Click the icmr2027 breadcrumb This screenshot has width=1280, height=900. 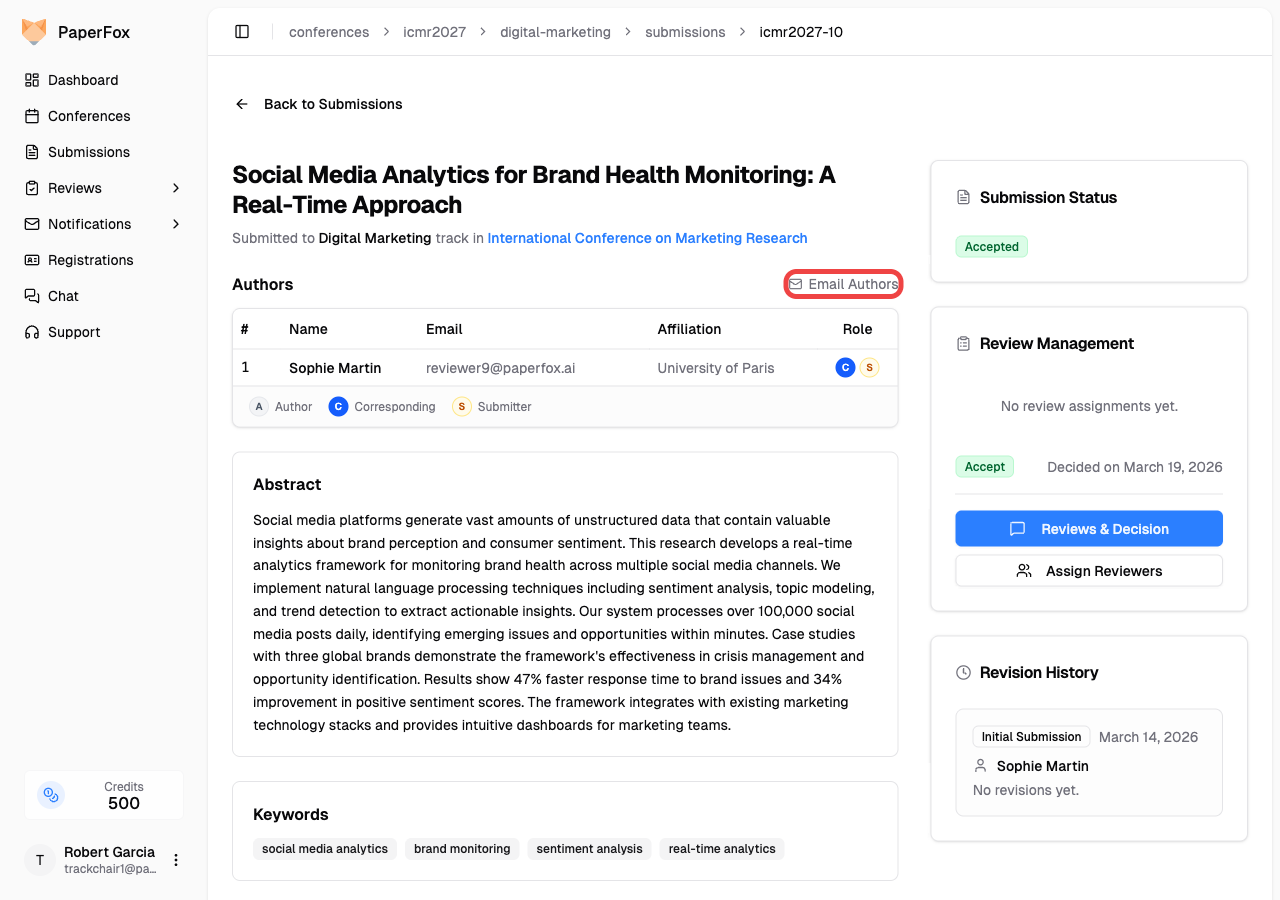pyautogui.click(x=434, y=32)
